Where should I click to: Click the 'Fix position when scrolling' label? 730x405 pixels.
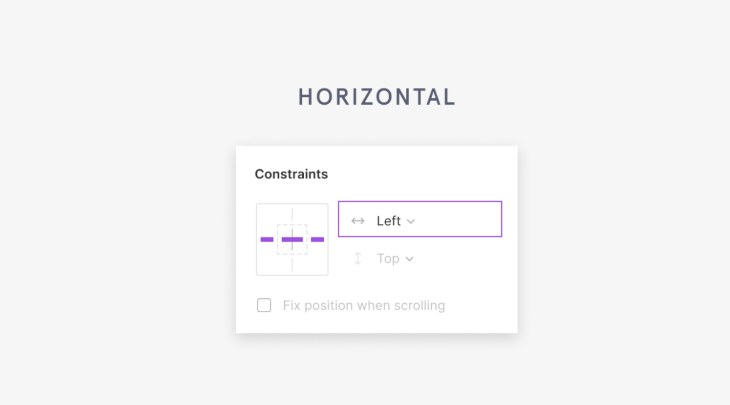pos(364,305)
